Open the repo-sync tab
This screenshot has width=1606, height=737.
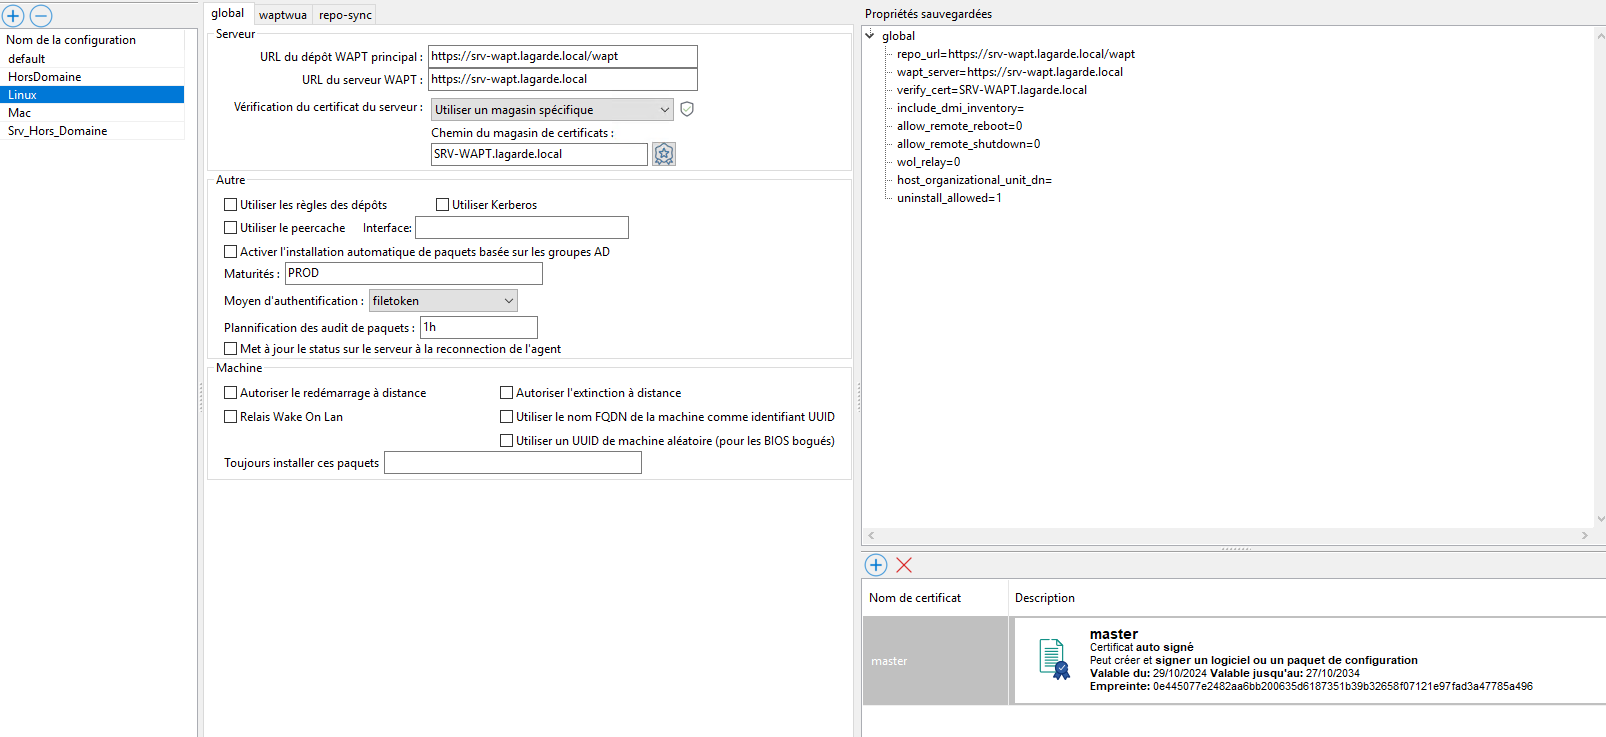tap(345, 15)
